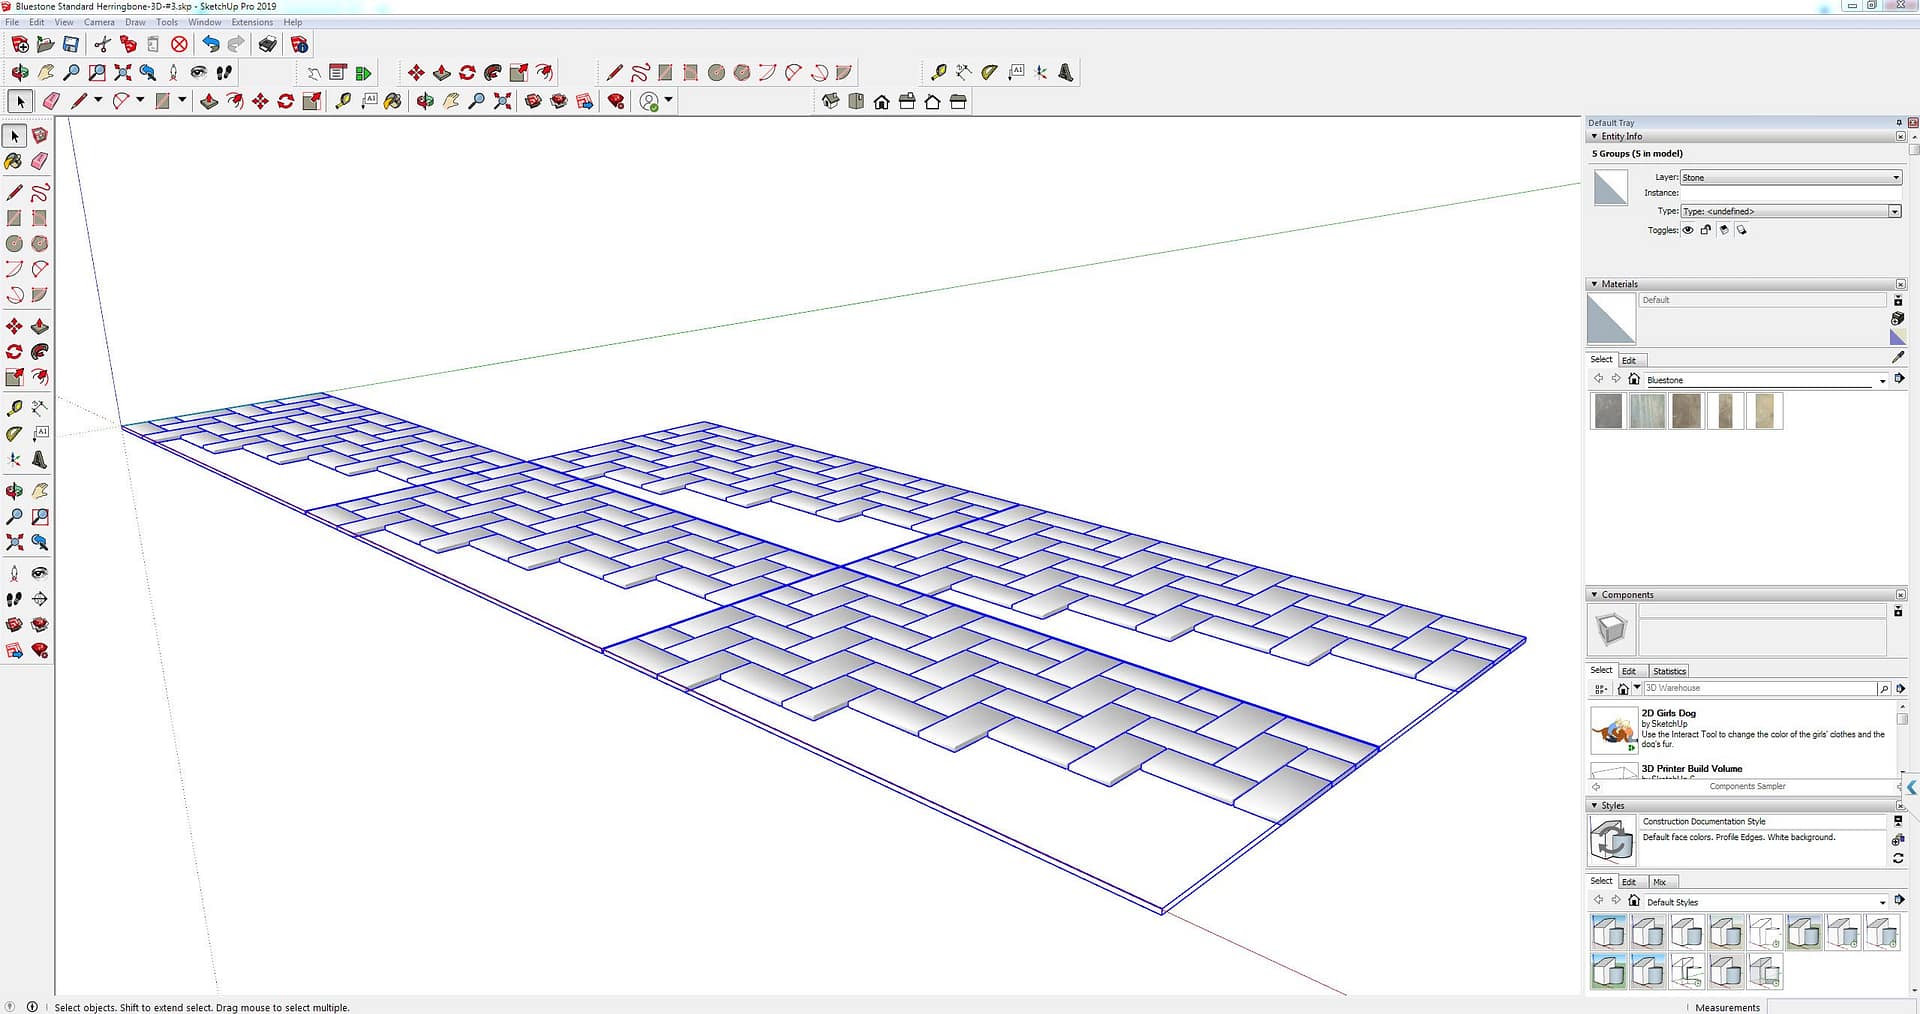Select the Paint Bucket tool in left toolbar

point(14,161)
